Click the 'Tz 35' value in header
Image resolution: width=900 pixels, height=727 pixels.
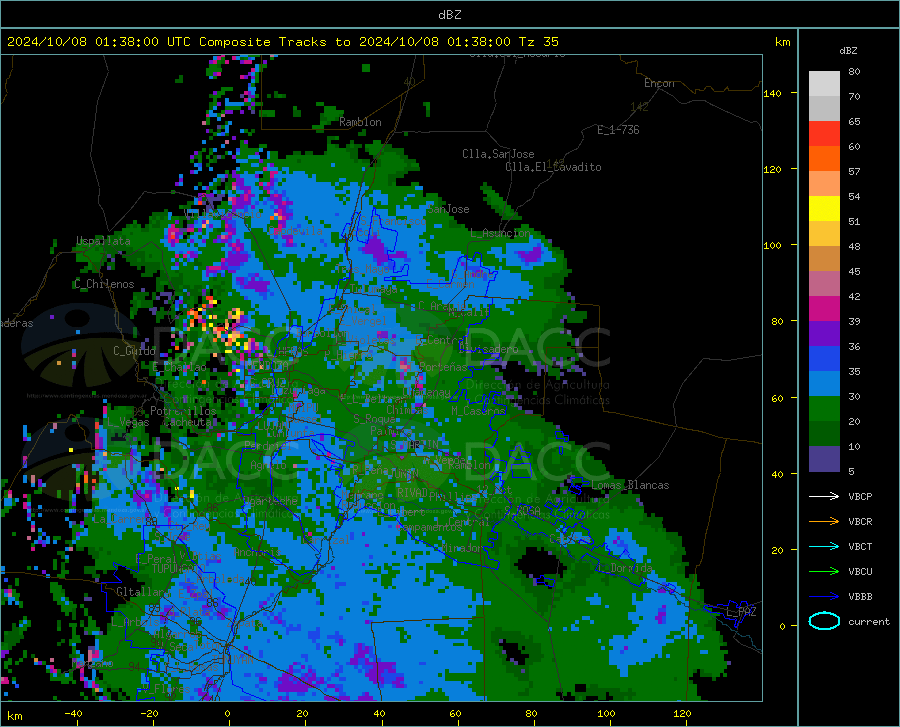tap(538, 42)
